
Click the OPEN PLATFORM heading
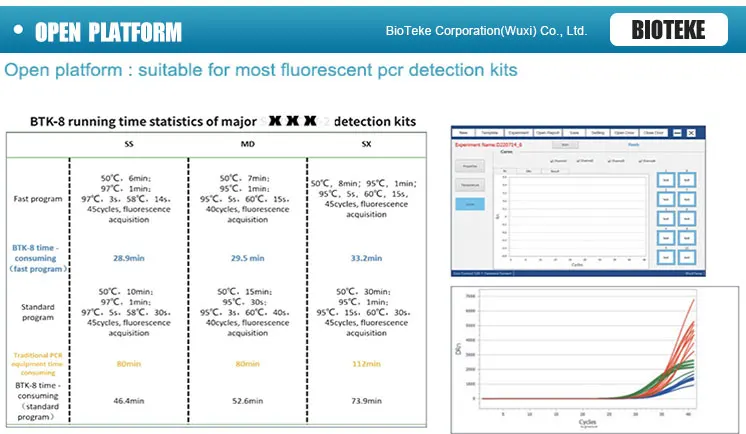point(108,32)
